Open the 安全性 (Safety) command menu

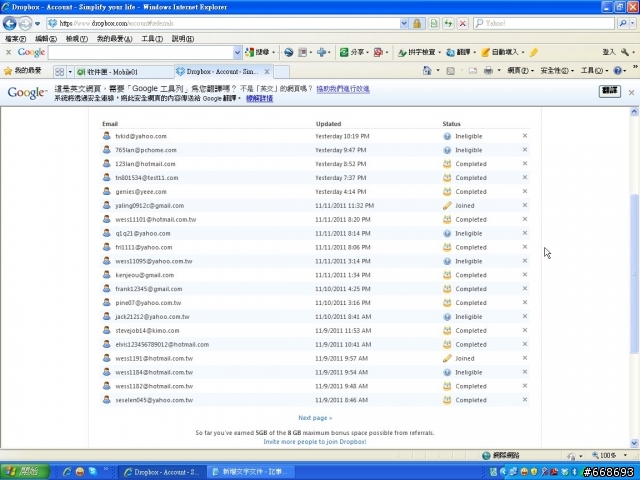click(x=557, y=71)
